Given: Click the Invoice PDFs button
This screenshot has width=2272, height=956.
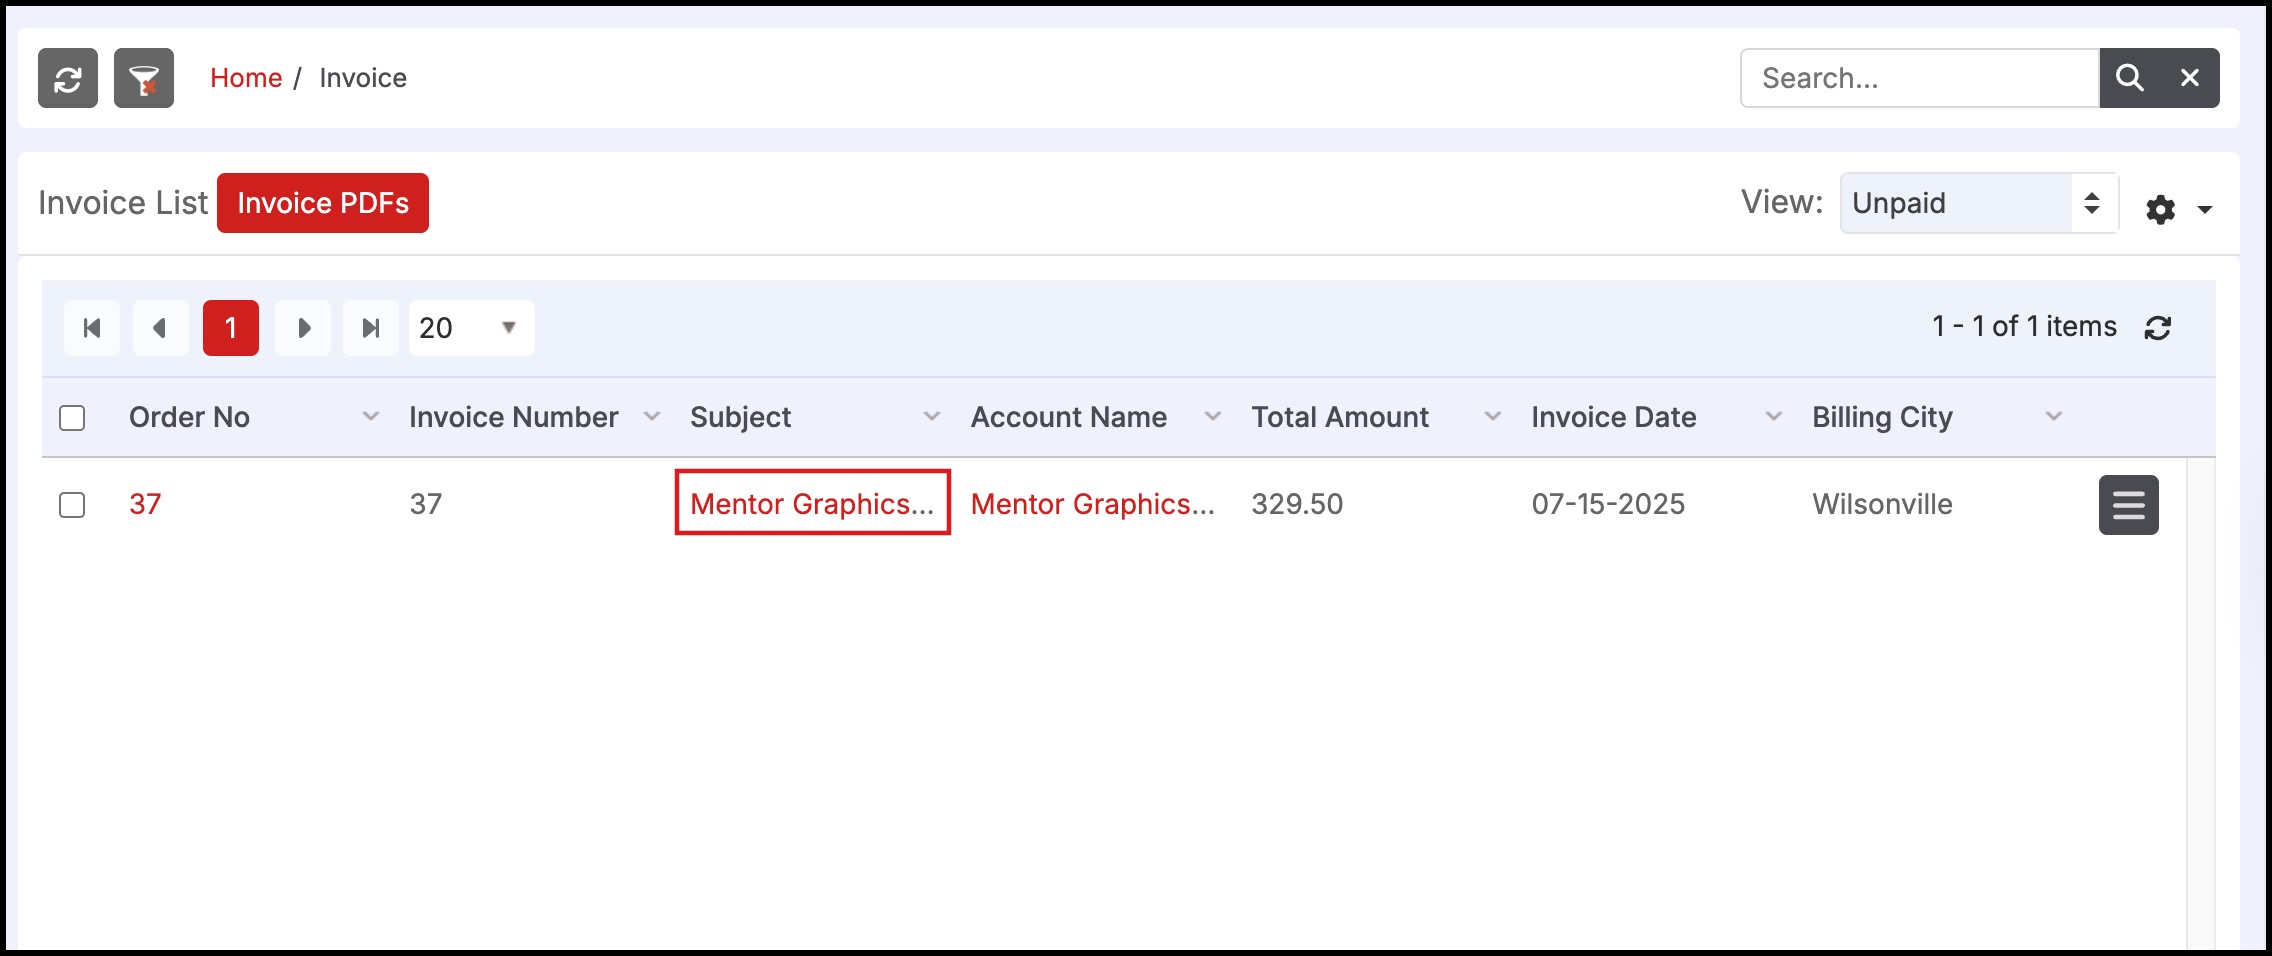Looking at the screenshot, I should [x=323, y=203].
